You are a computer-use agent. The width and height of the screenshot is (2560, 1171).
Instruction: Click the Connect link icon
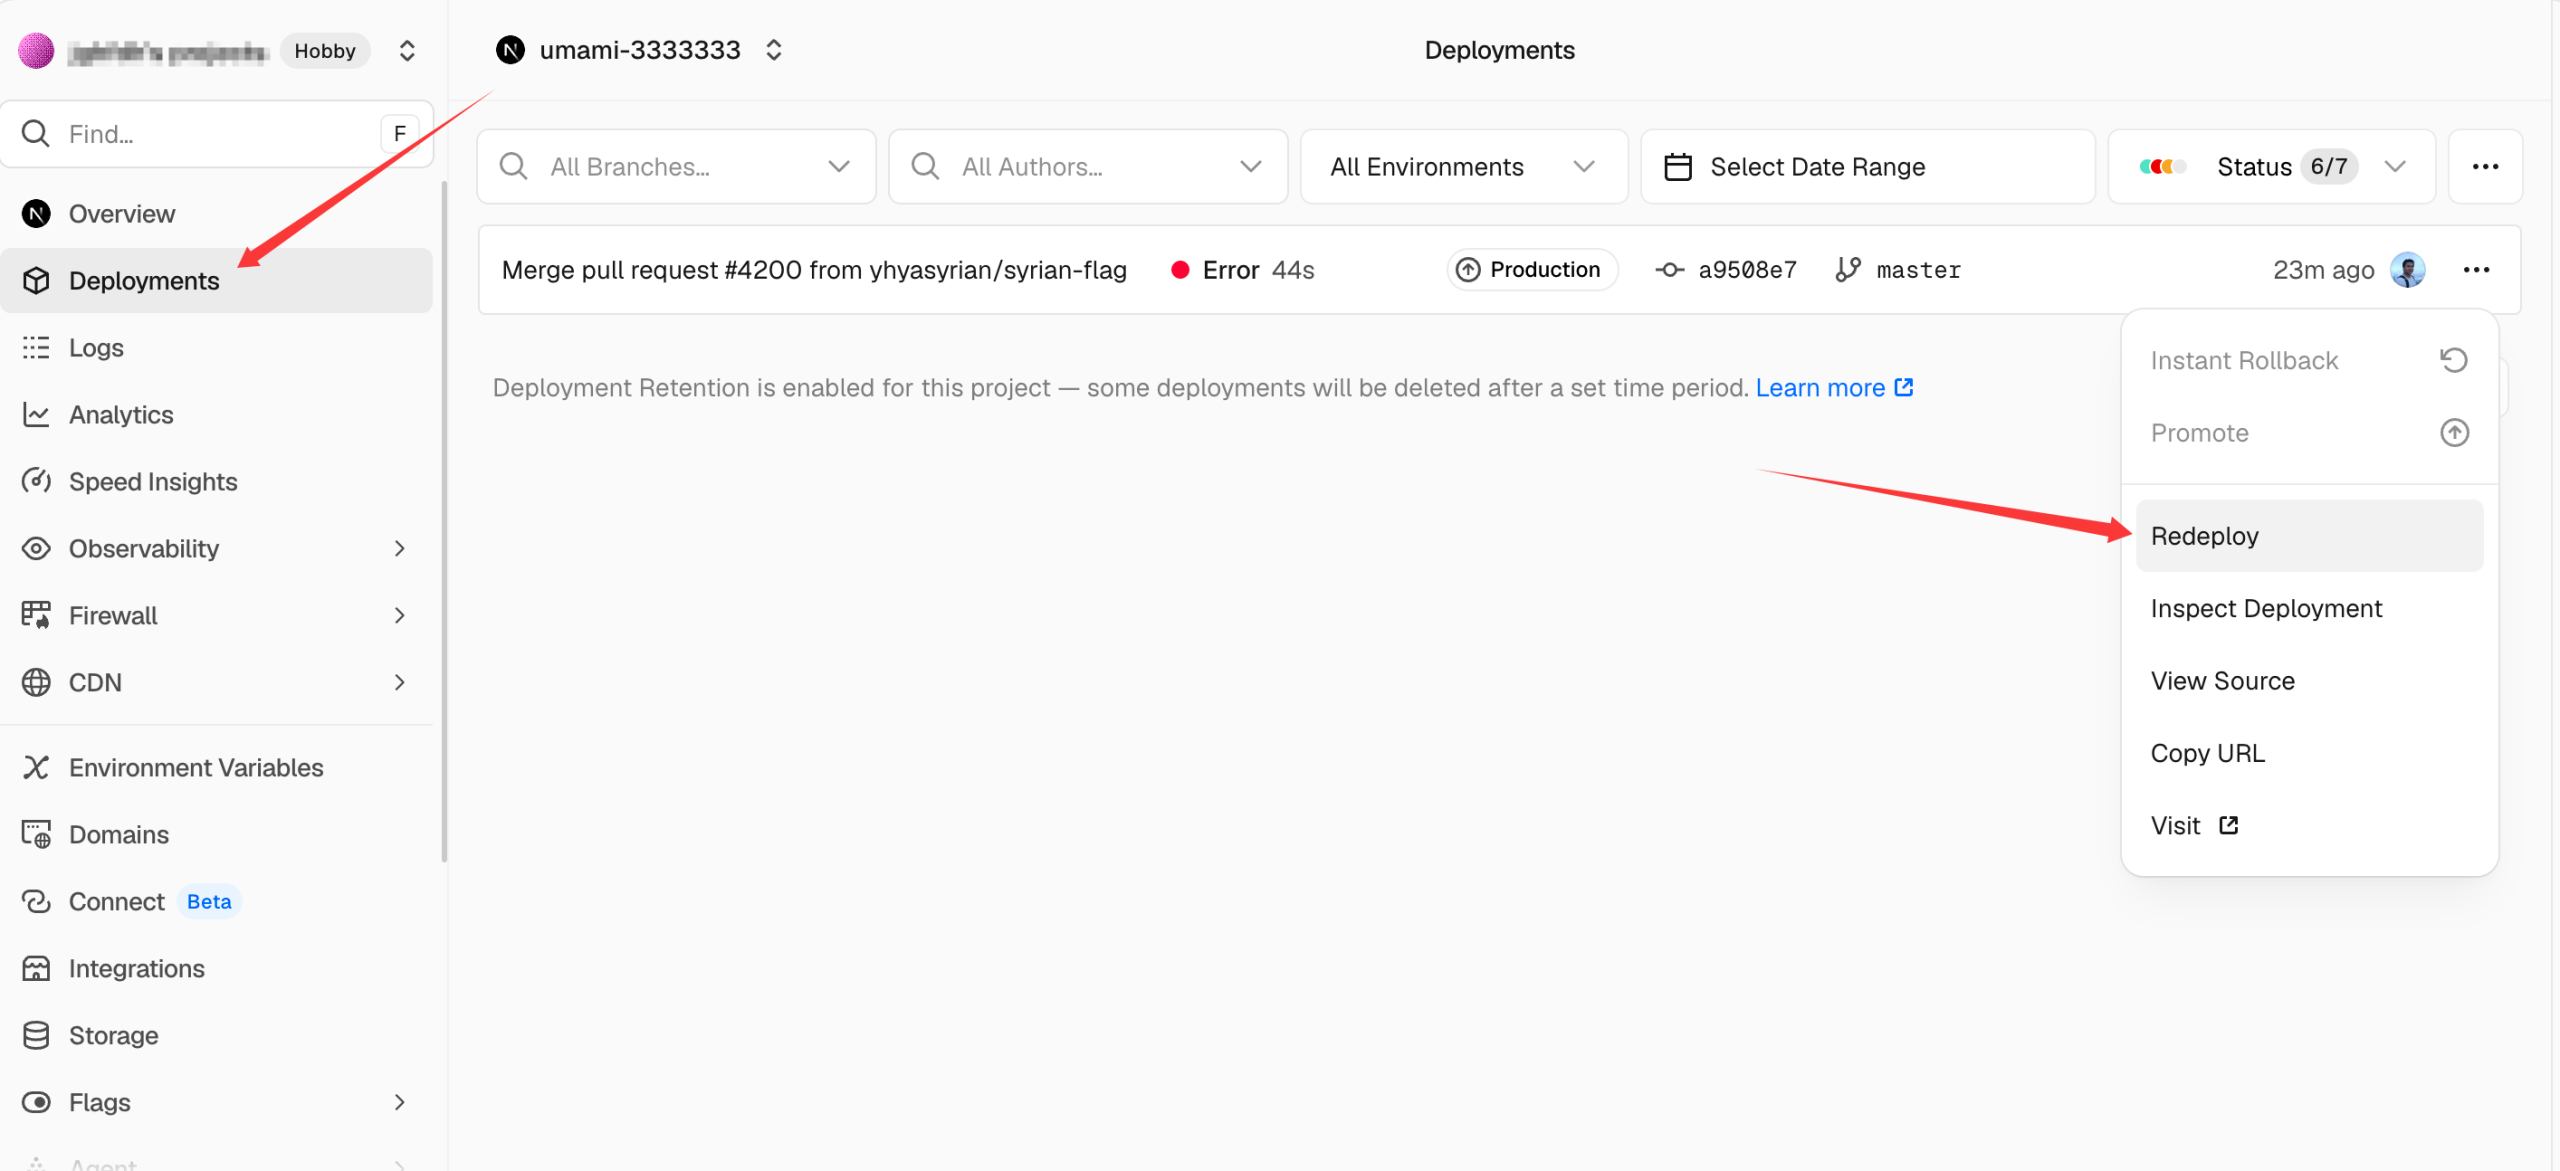[36, 902]
